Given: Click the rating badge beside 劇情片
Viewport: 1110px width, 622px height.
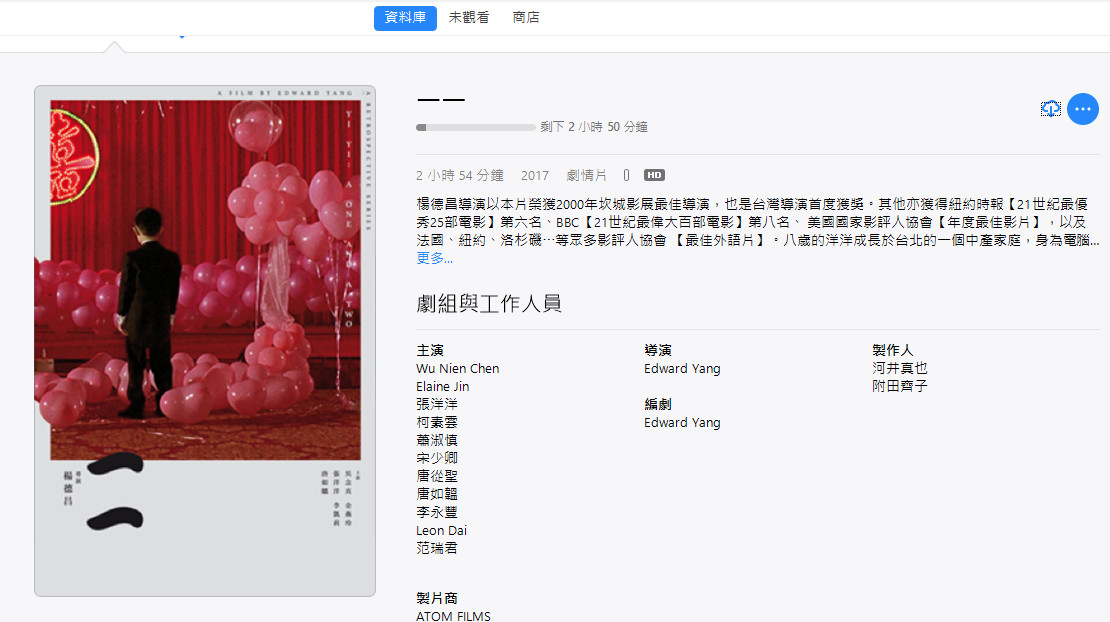Looking at the screenshot, I should pos(626,175).
